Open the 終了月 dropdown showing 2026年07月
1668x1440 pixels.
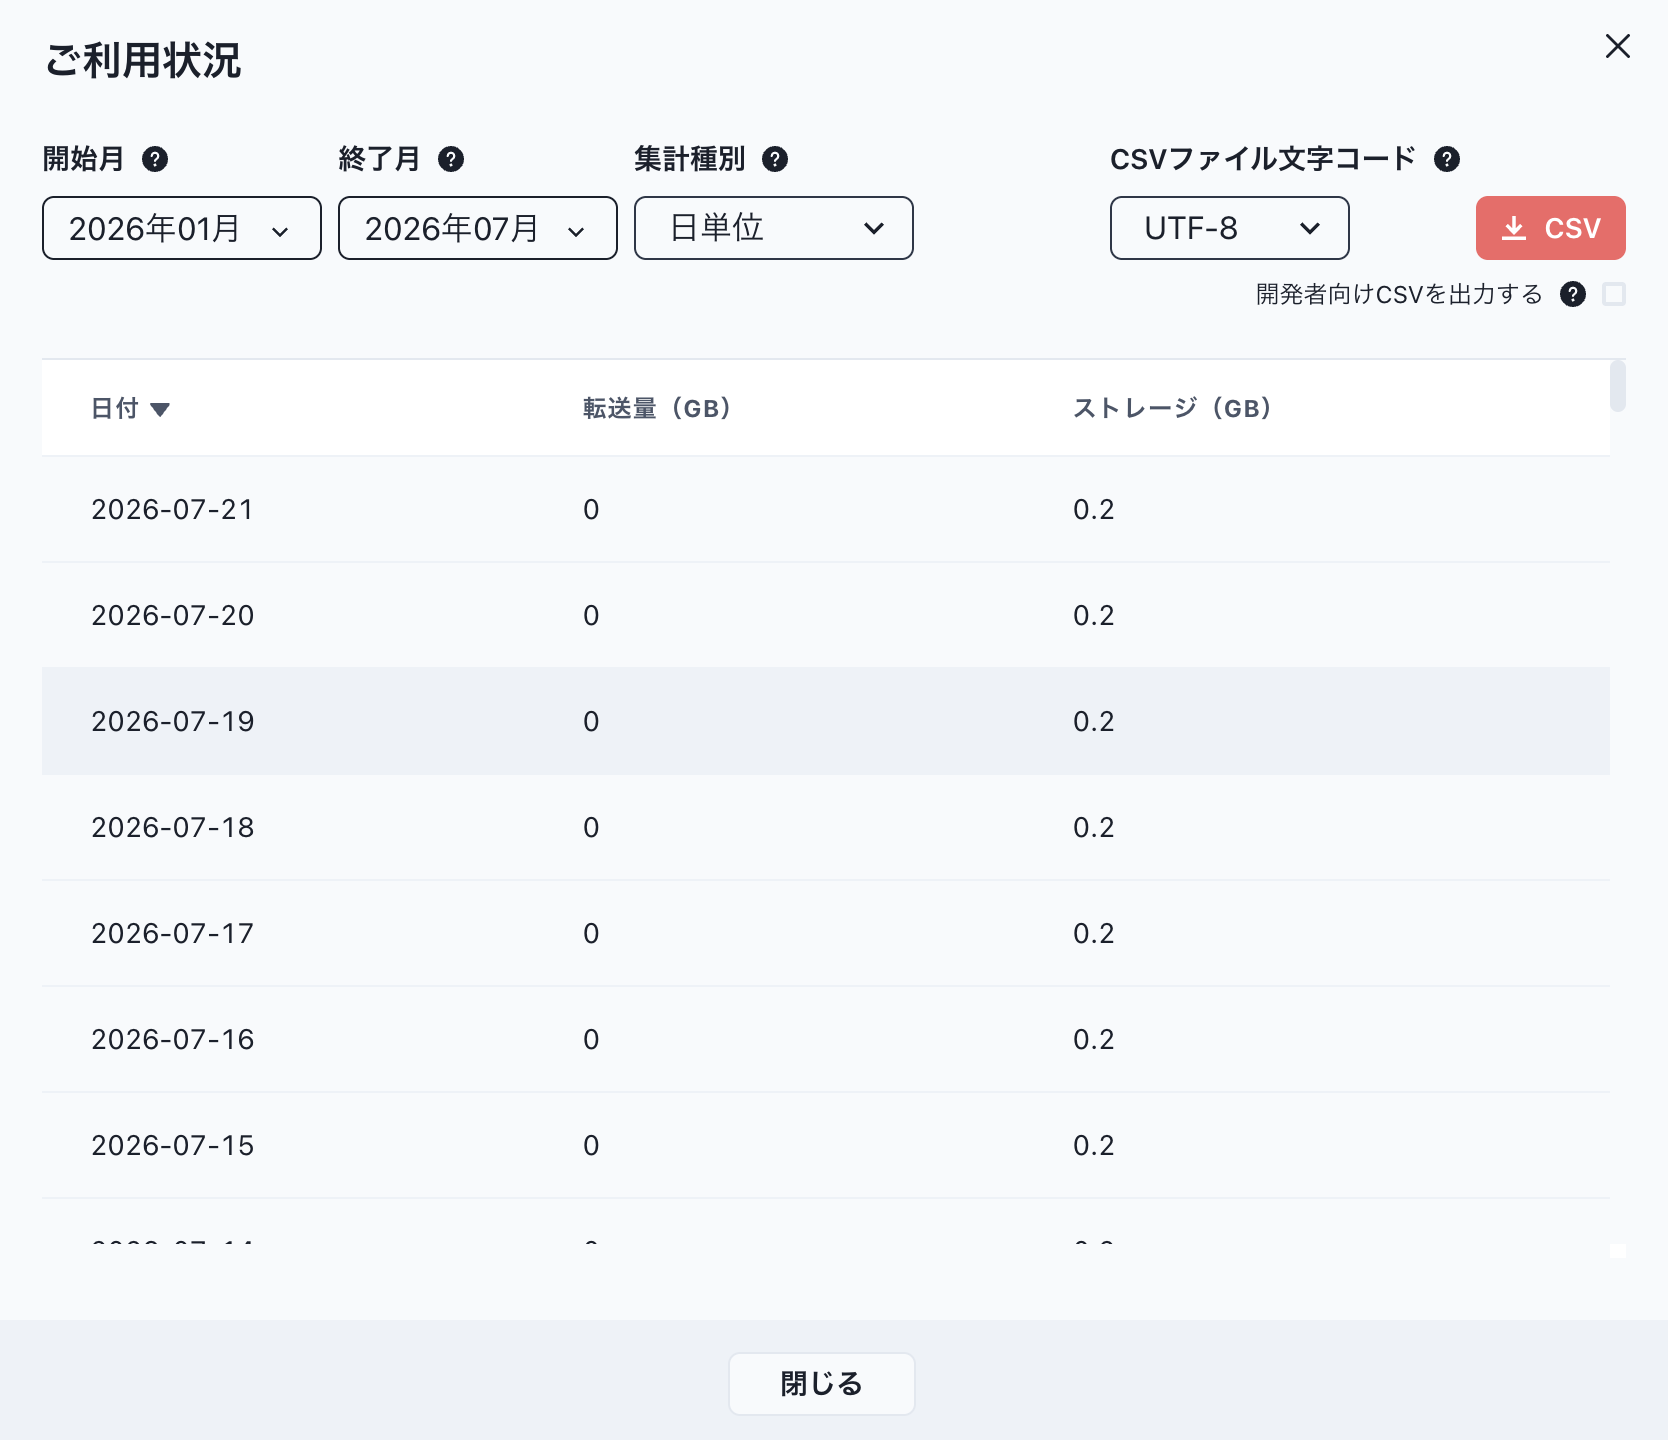tap(478, 228)
